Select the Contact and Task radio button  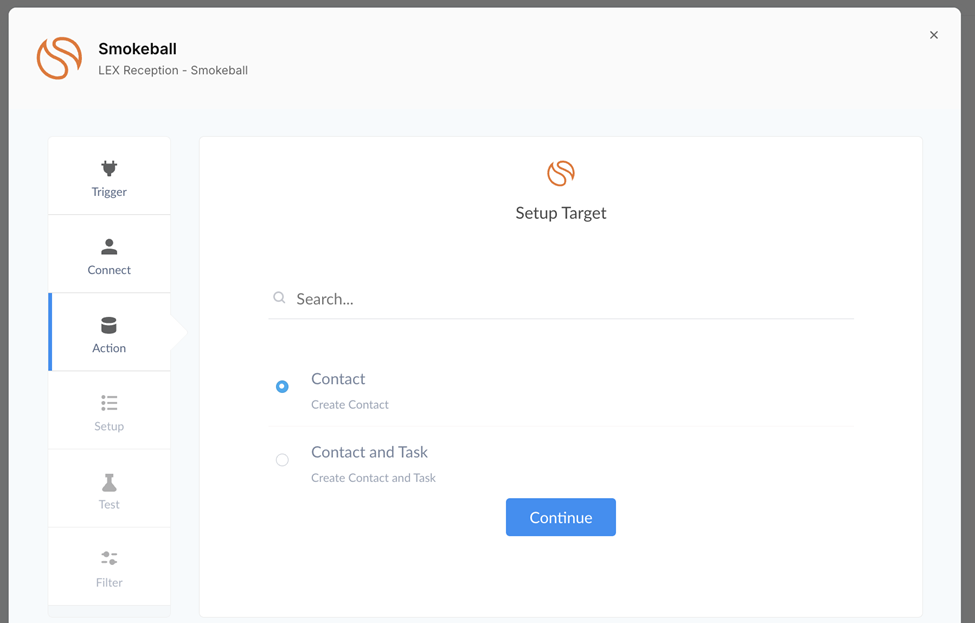pos(282,460)
